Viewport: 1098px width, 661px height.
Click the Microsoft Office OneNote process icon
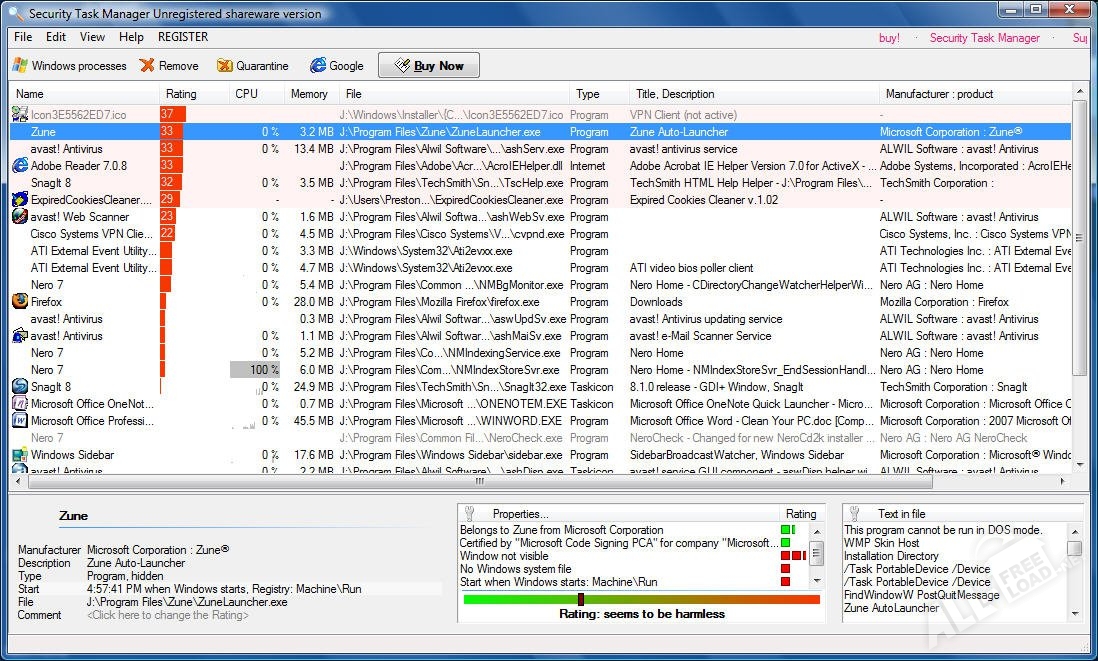coord(19,404)
